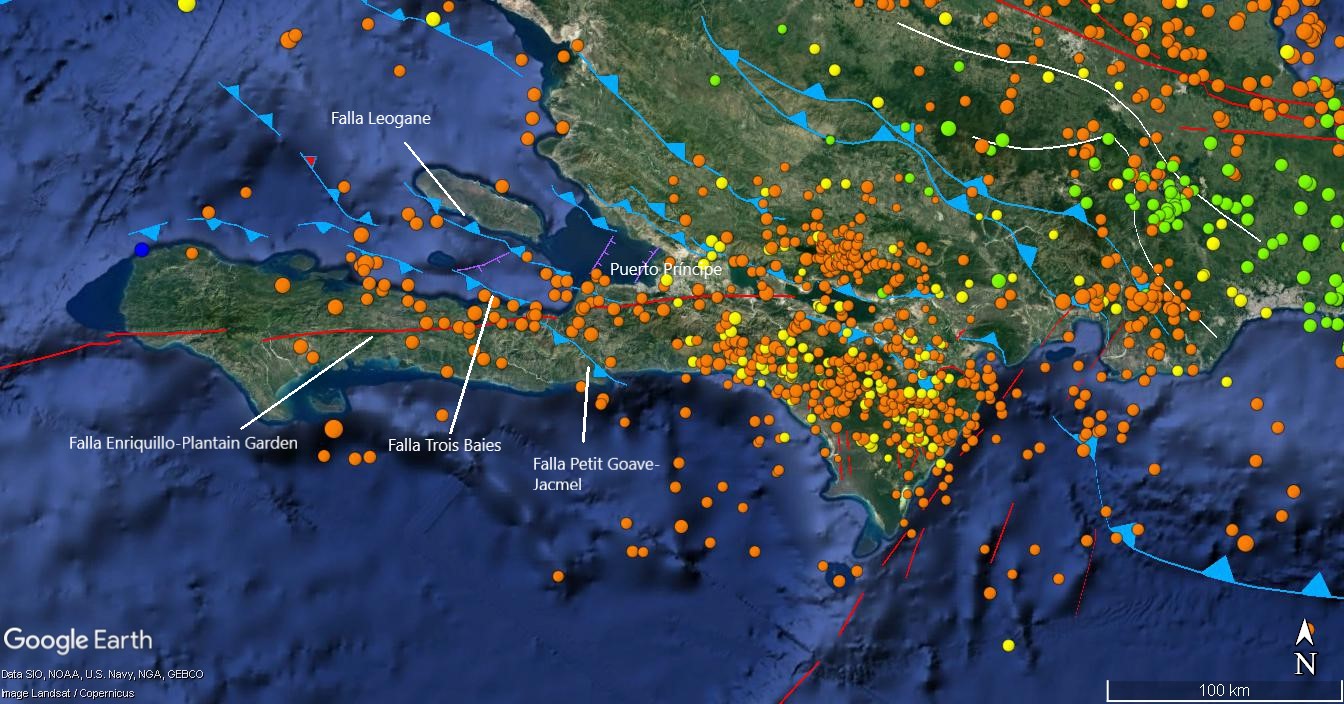Select the lone yellow dot left of the north arrow
Screen dimensions: 1344x704
(1008, 645)
